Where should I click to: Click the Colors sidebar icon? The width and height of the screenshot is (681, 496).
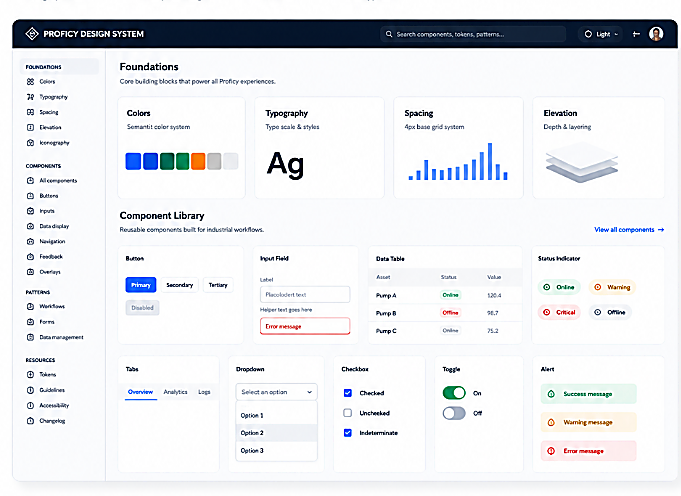click(x=30, y=82)
